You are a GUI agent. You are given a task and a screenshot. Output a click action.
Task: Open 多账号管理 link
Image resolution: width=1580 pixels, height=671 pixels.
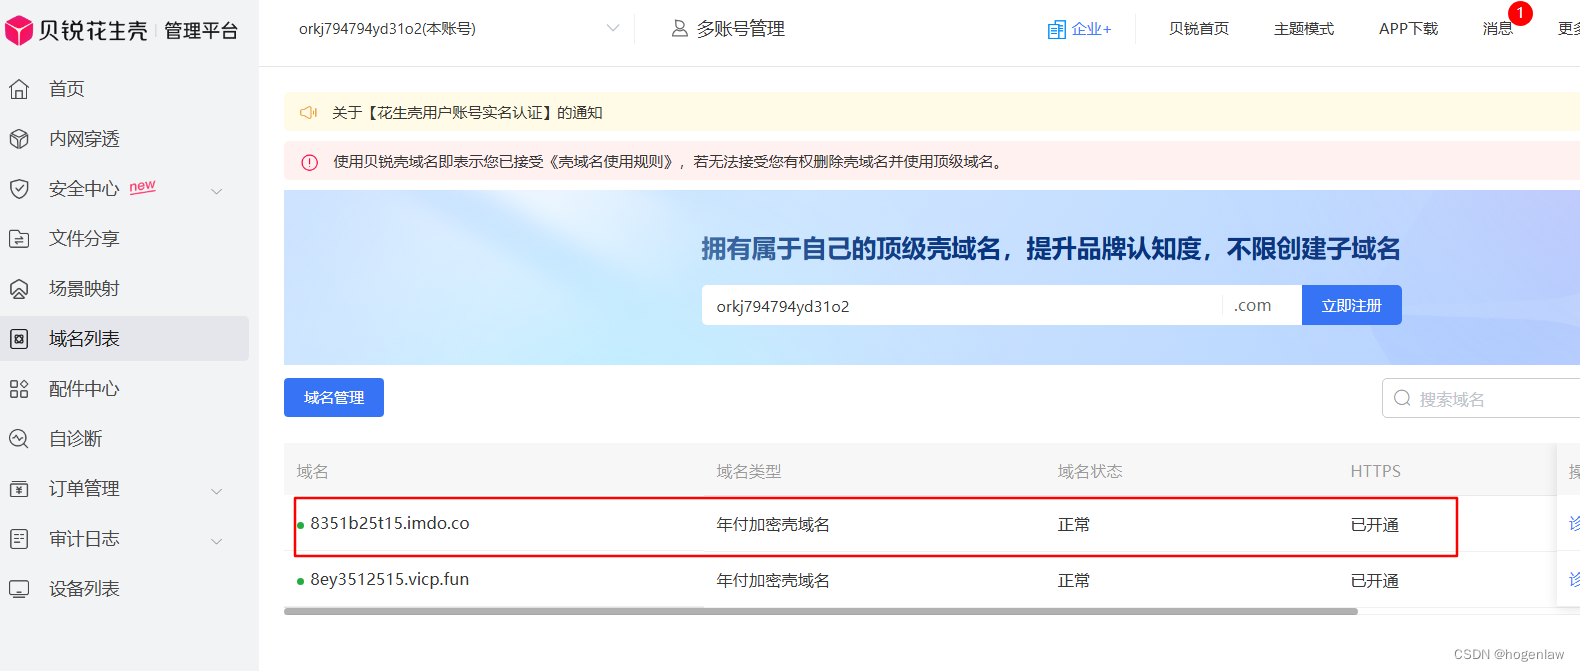coord(741,29)
